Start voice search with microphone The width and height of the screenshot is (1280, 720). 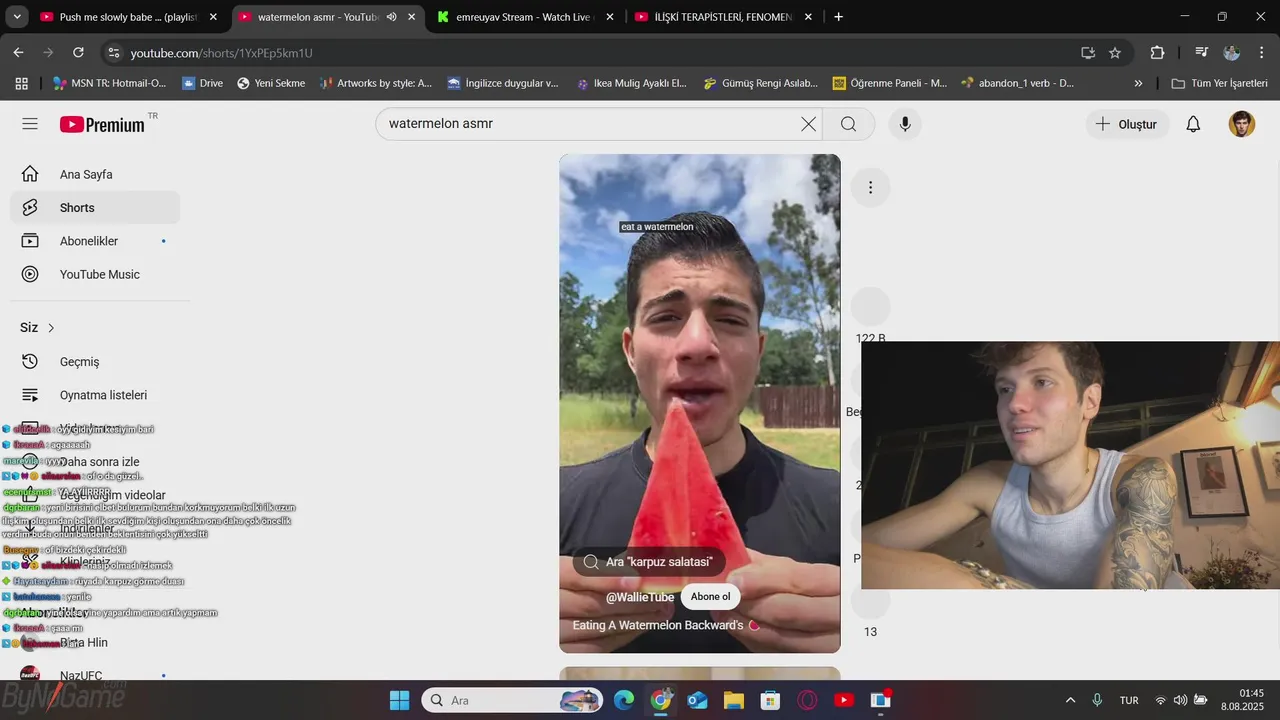(x=905, y=124)
